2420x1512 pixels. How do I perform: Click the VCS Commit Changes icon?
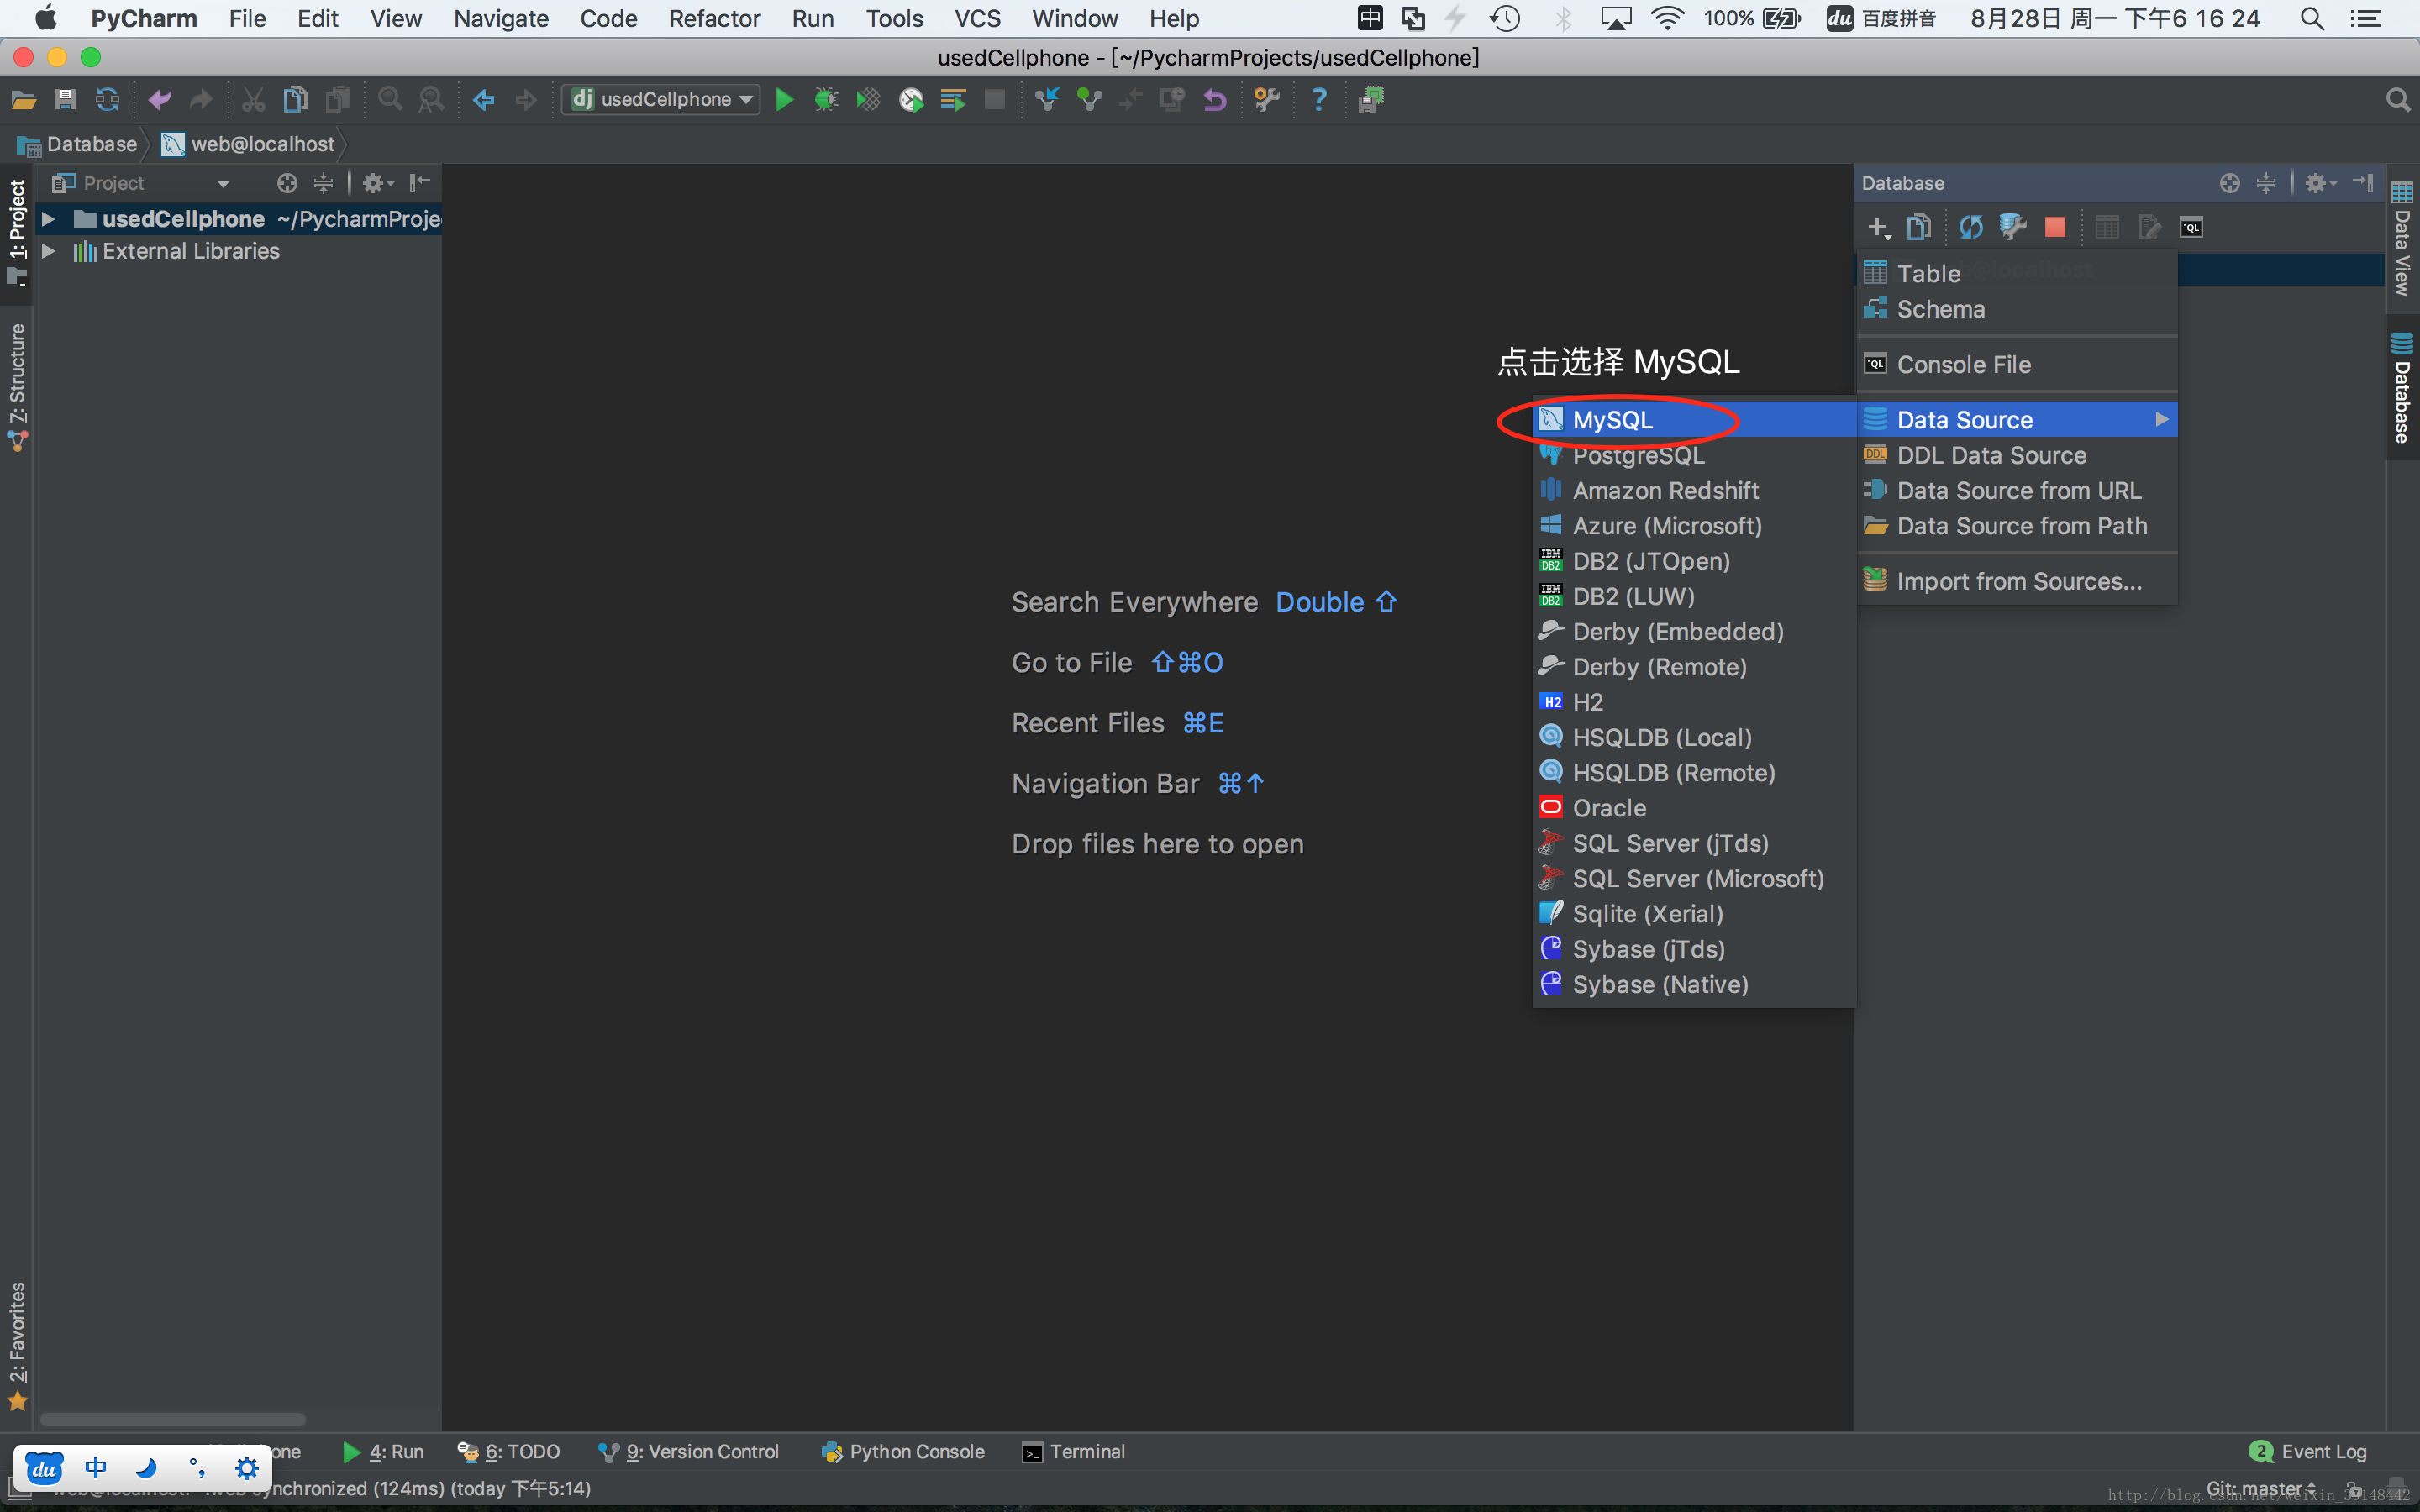coord(1089,99)
